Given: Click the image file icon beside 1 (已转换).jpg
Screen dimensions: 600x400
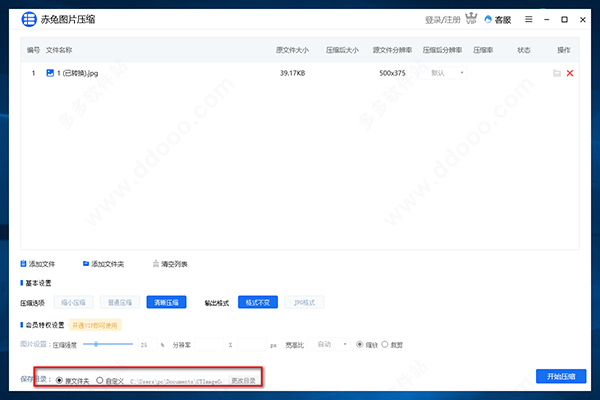Looking at the screenshot, I should coord(50,73).
